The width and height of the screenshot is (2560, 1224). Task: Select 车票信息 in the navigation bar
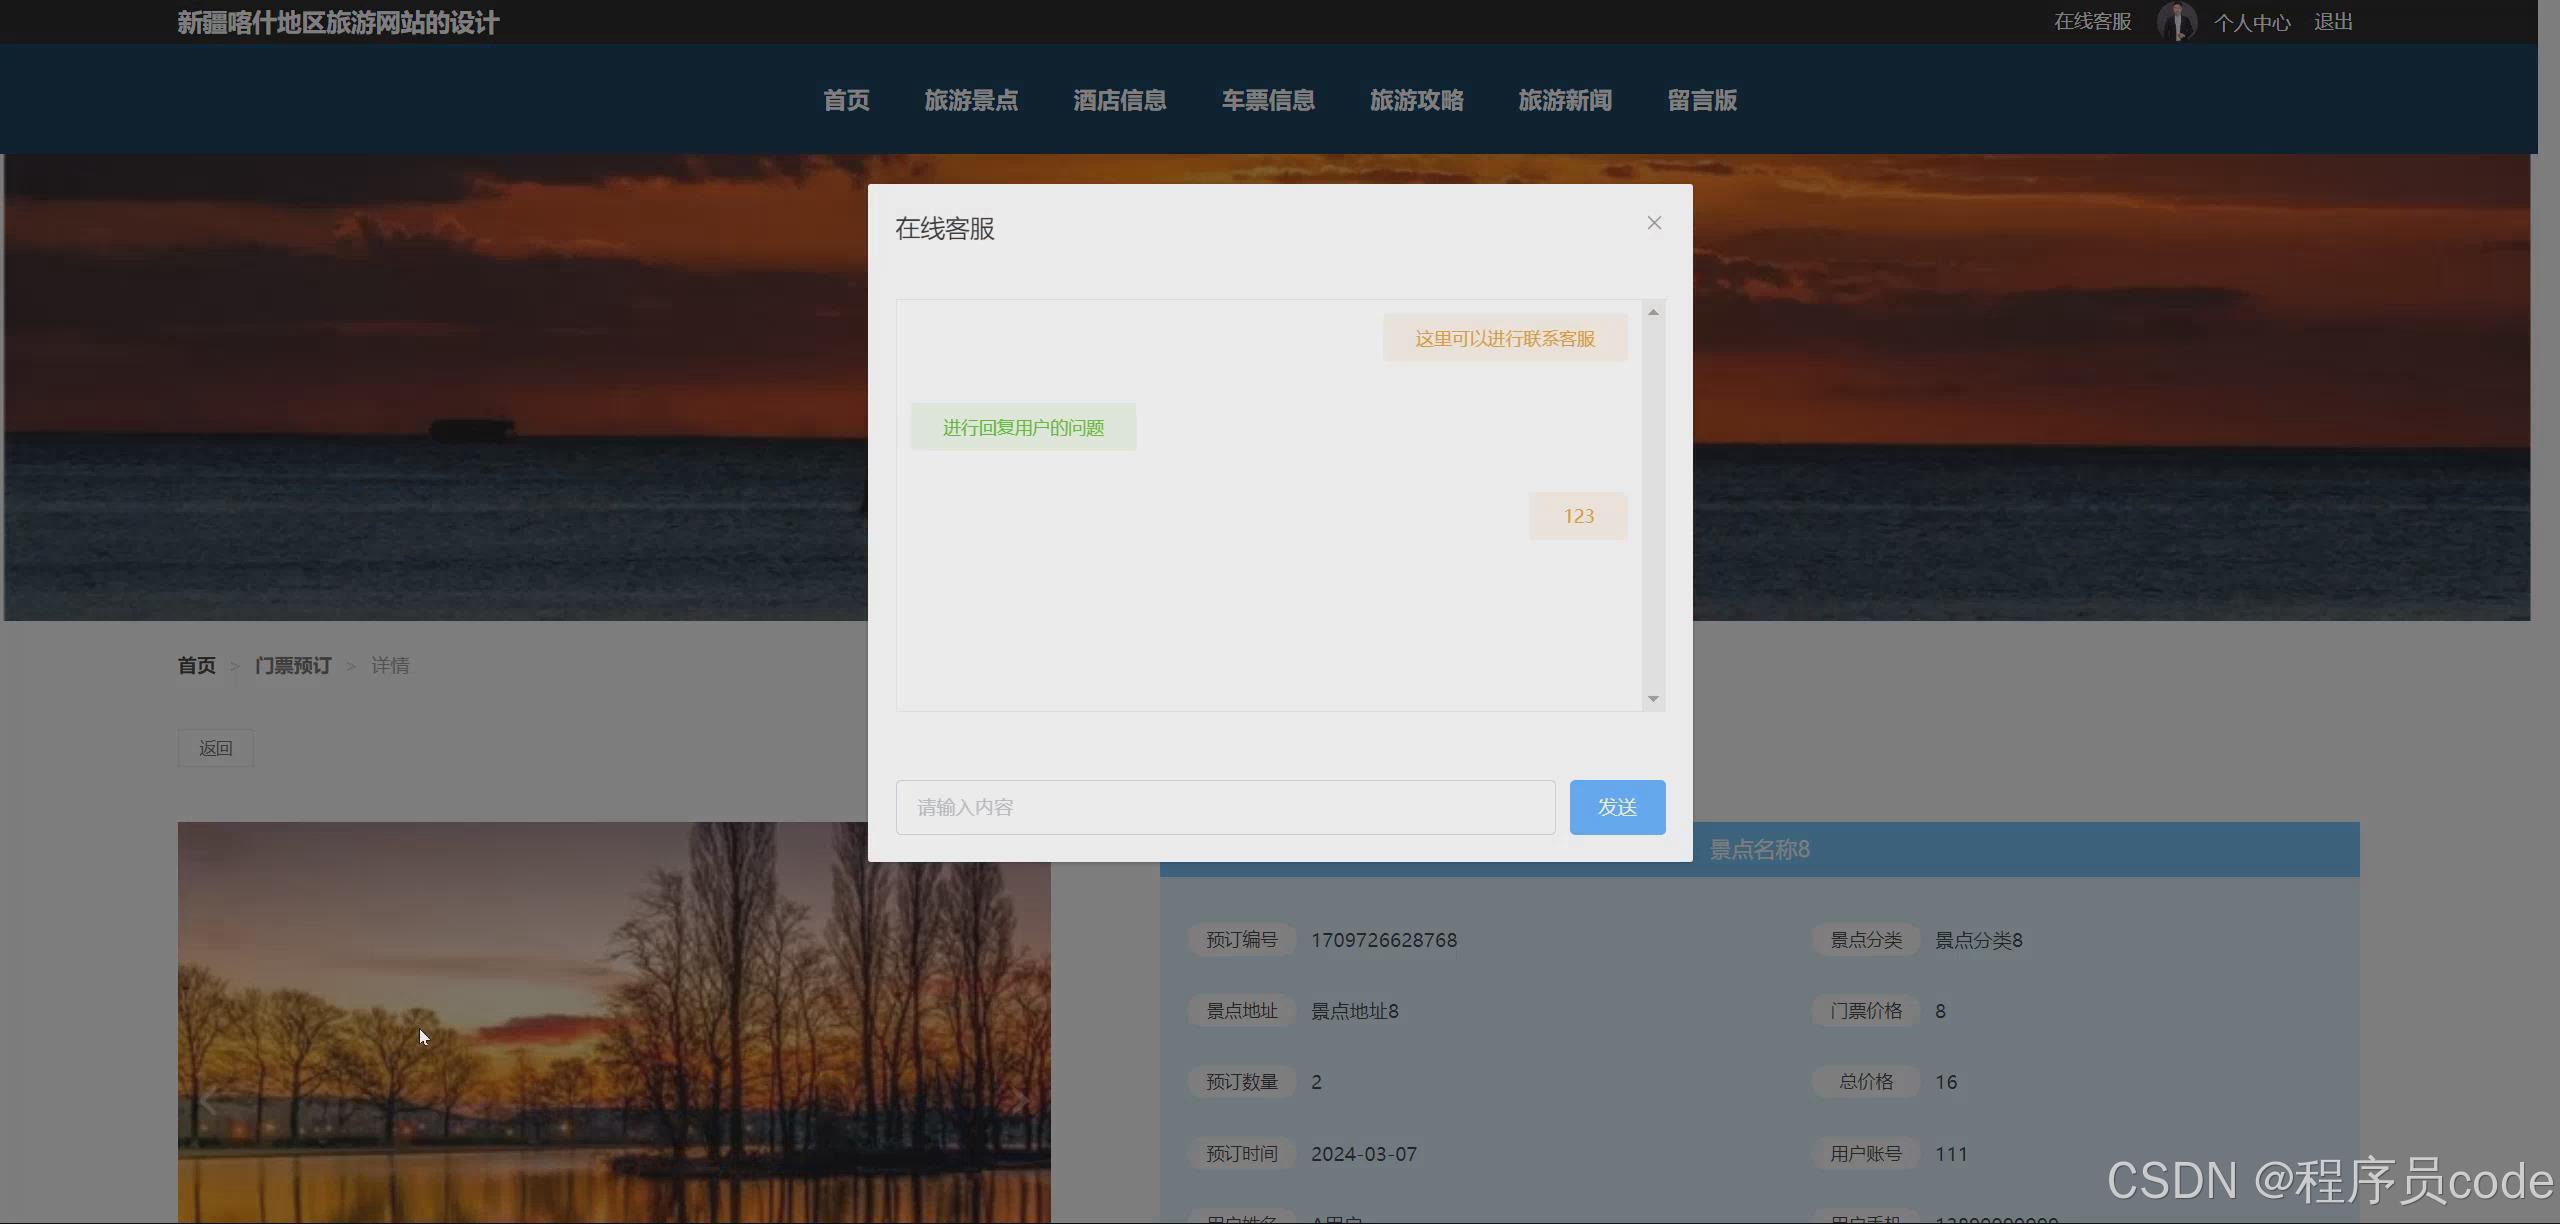point(1267,100)
